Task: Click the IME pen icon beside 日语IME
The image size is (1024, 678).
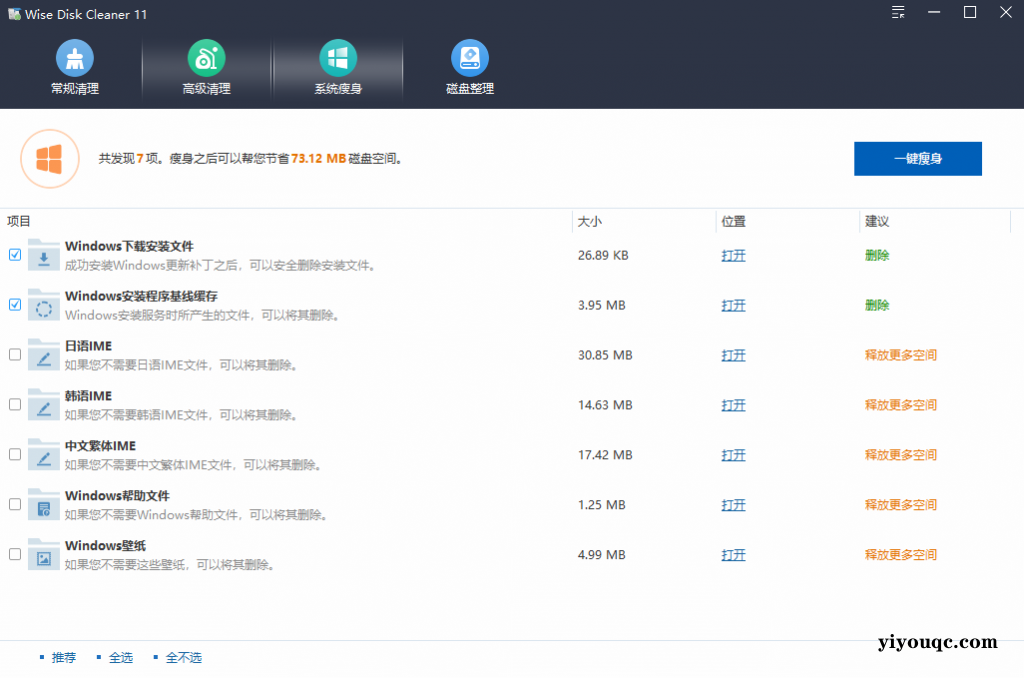Action: [x=42, y=355]
